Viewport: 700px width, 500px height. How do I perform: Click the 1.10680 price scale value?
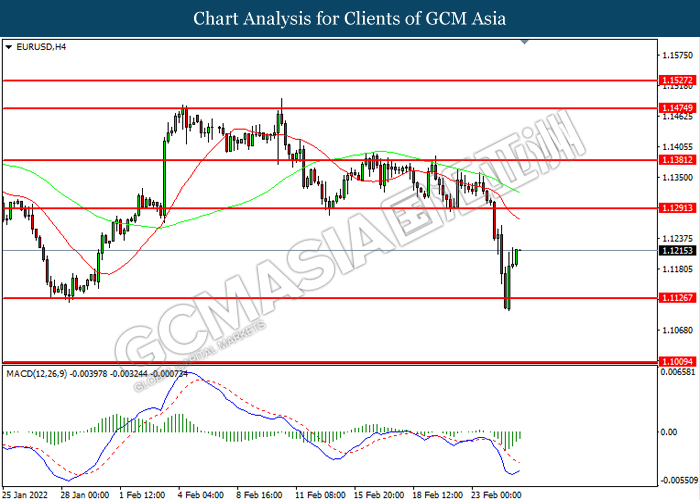[678, 330]
